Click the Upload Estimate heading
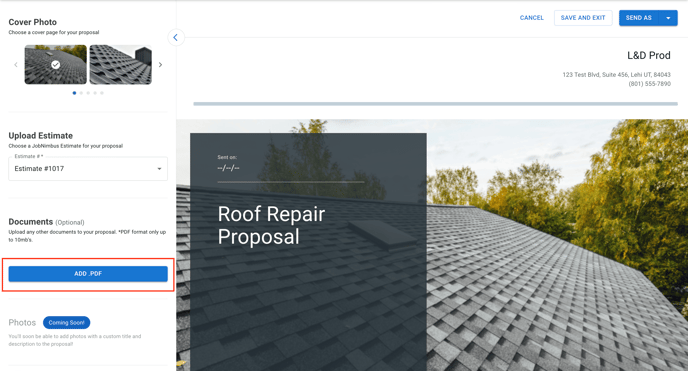The image size is (688, 371). [x=41, y=136]
